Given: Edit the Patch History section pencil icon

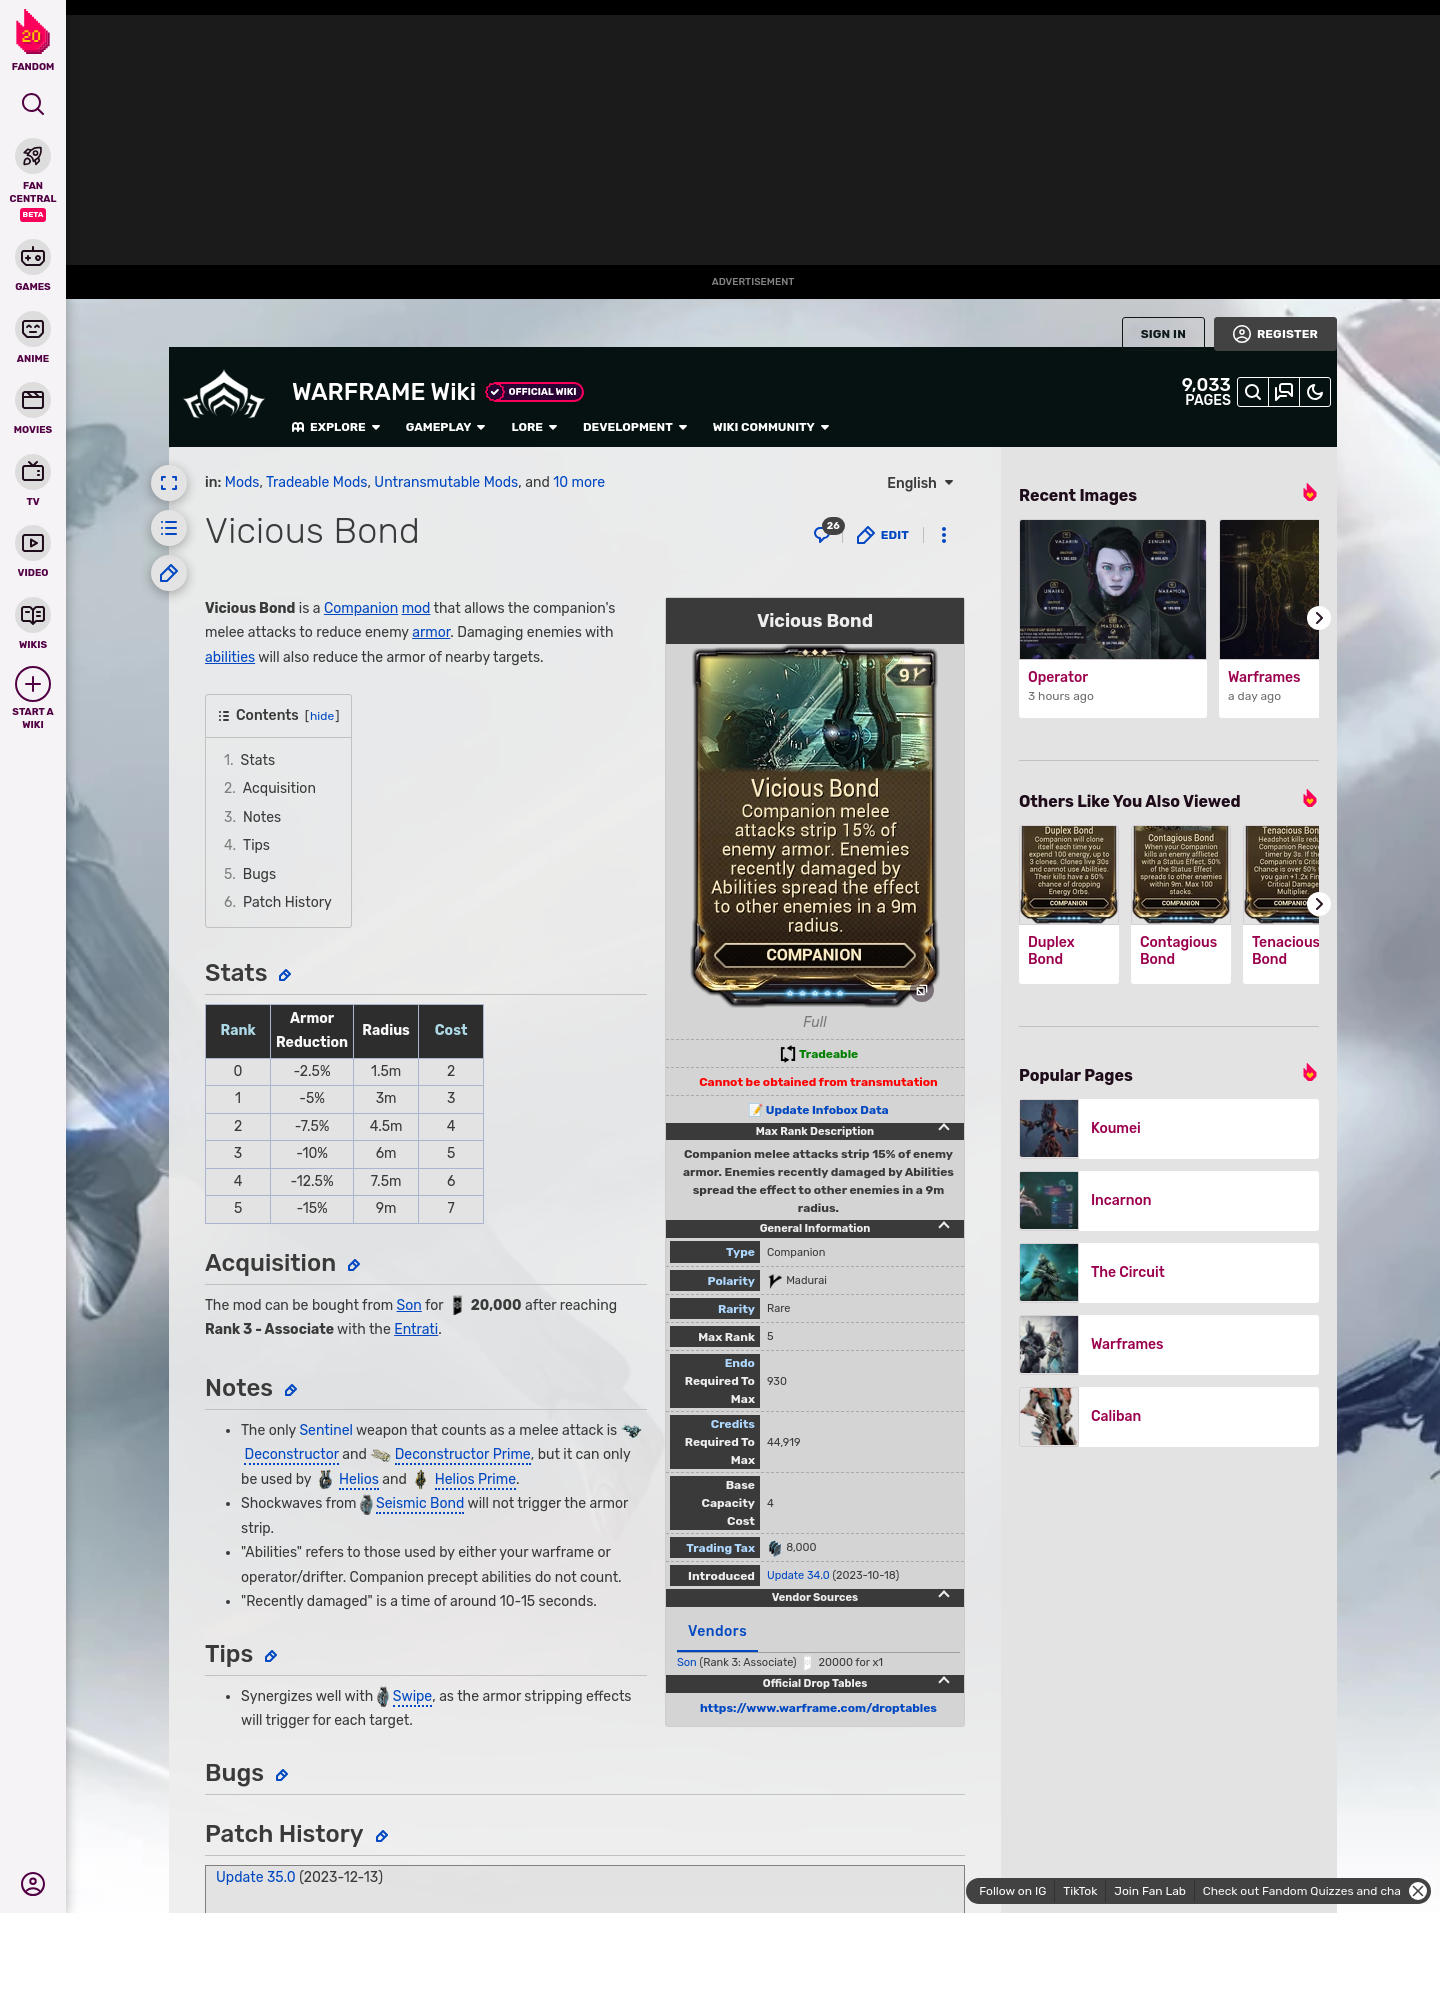Looking at the screenshot, I should click(x=381, y=1836).
